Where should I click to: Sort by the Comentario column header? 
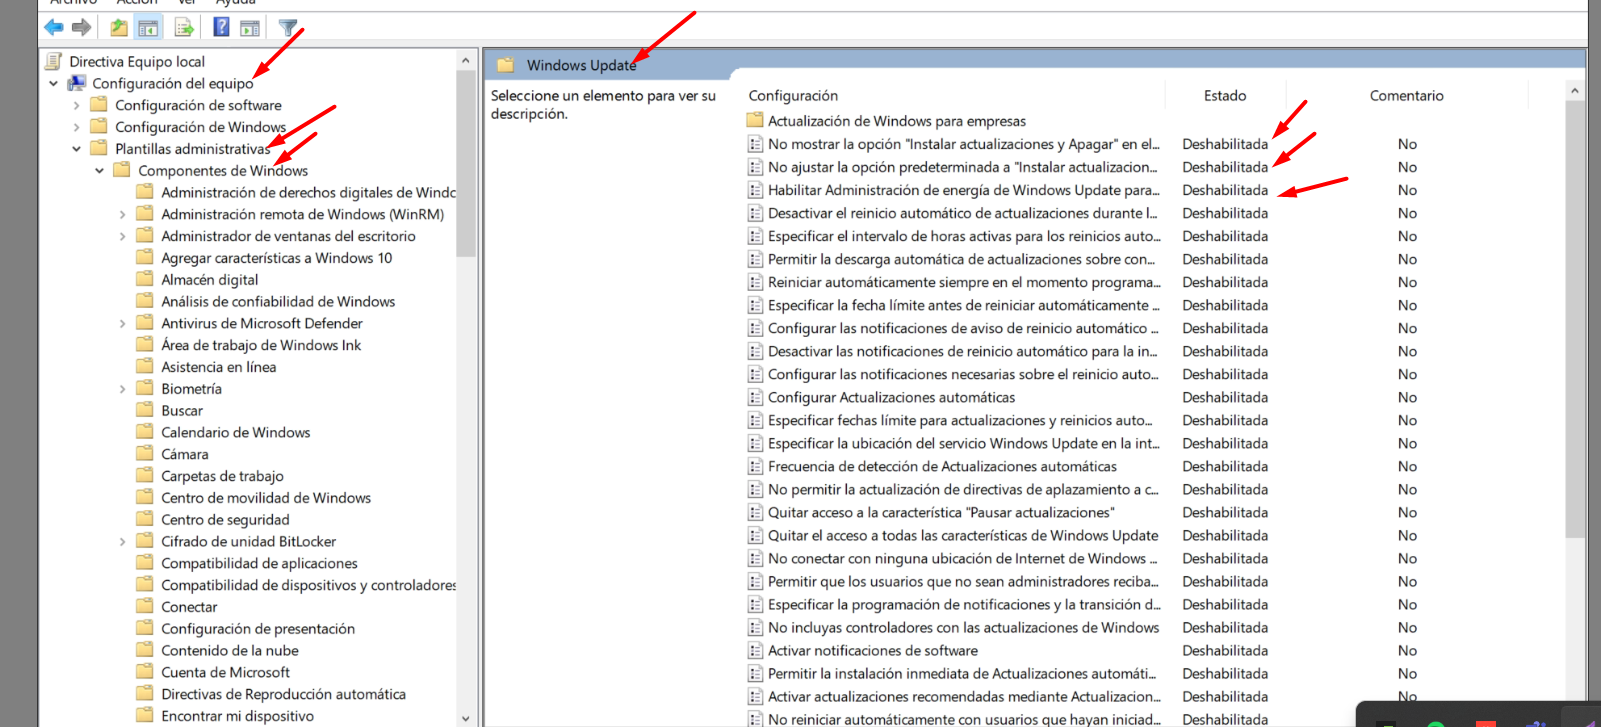(x=1406, y=96)
